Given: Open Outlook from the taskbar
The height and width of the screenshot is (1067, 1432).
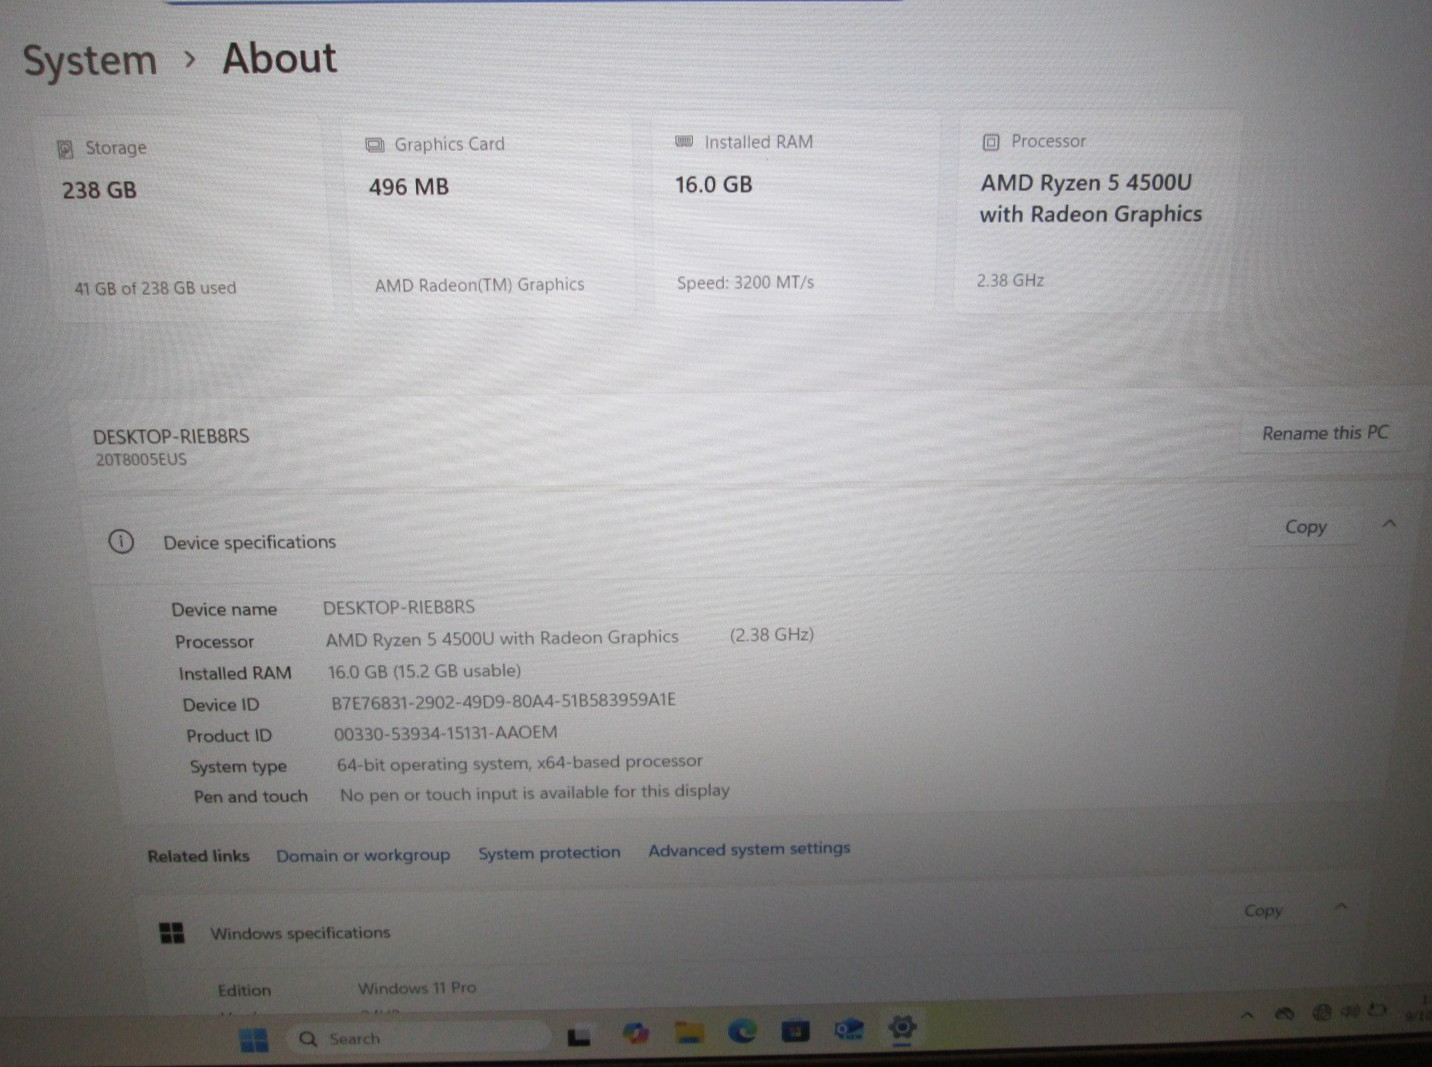Looking at the screenshot, I should click(849, 1029).
